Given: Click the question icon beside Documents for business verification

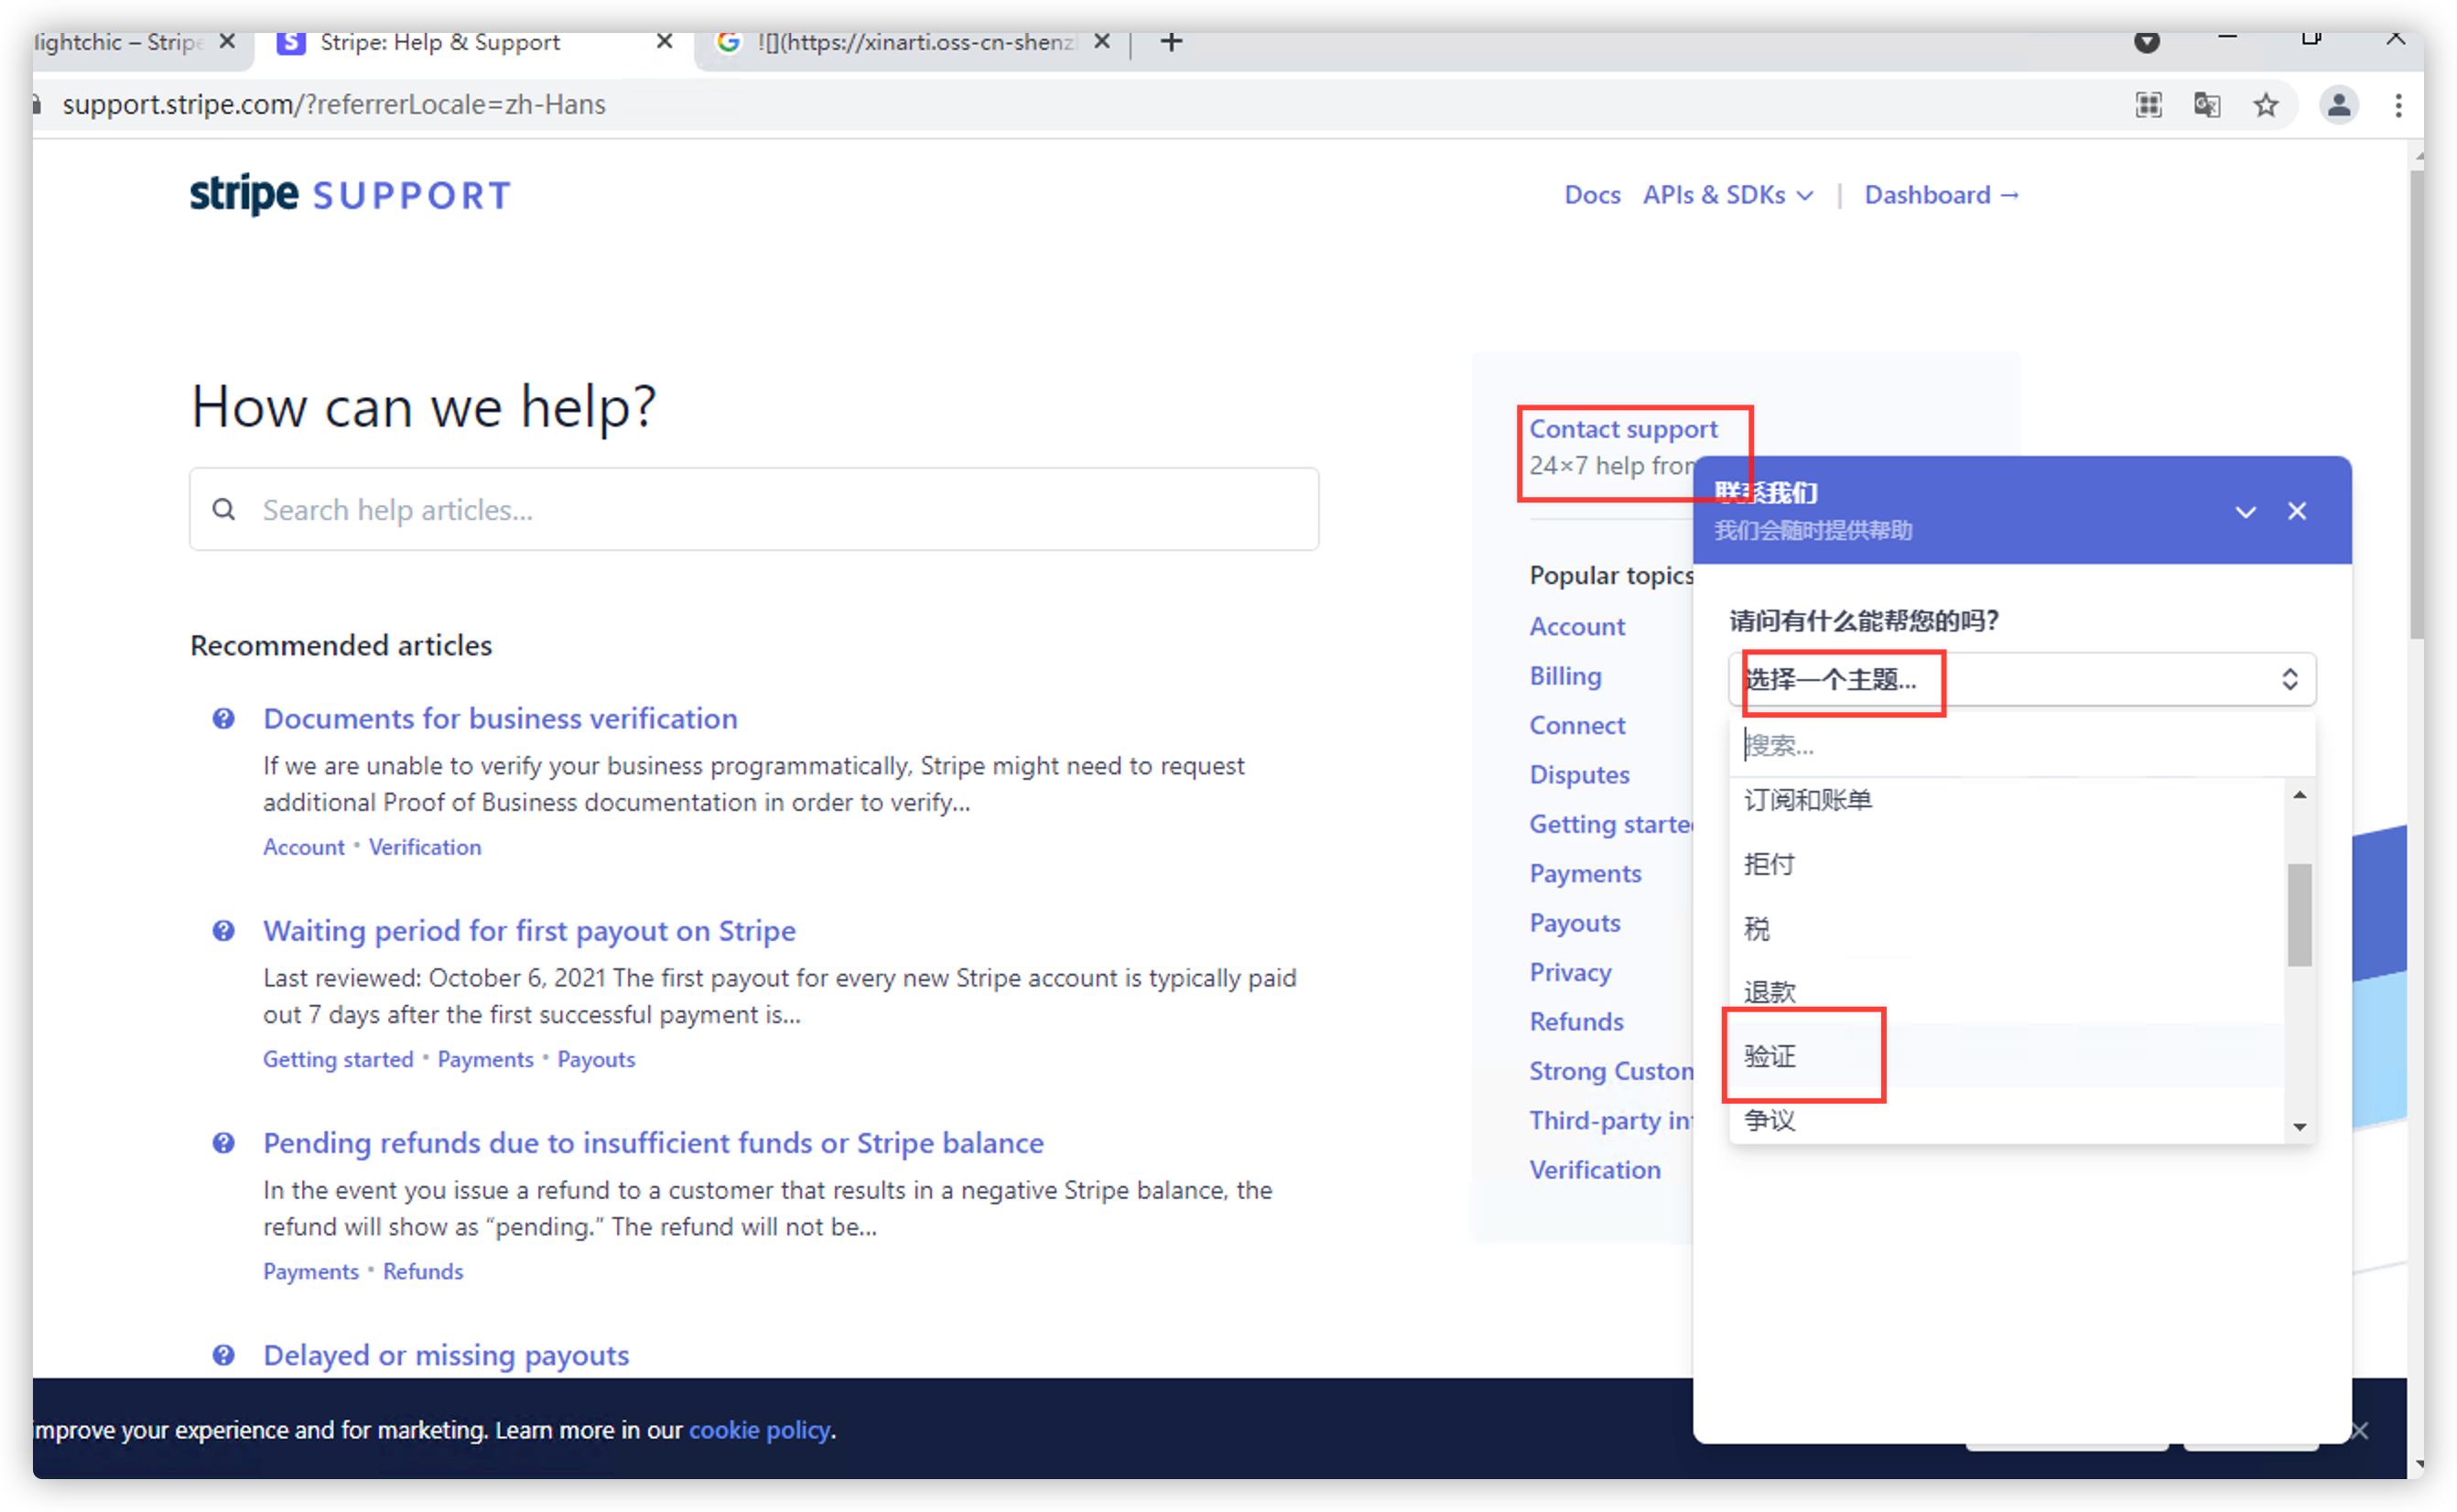Looking at the screenshot, I should [x=224, y=718].
